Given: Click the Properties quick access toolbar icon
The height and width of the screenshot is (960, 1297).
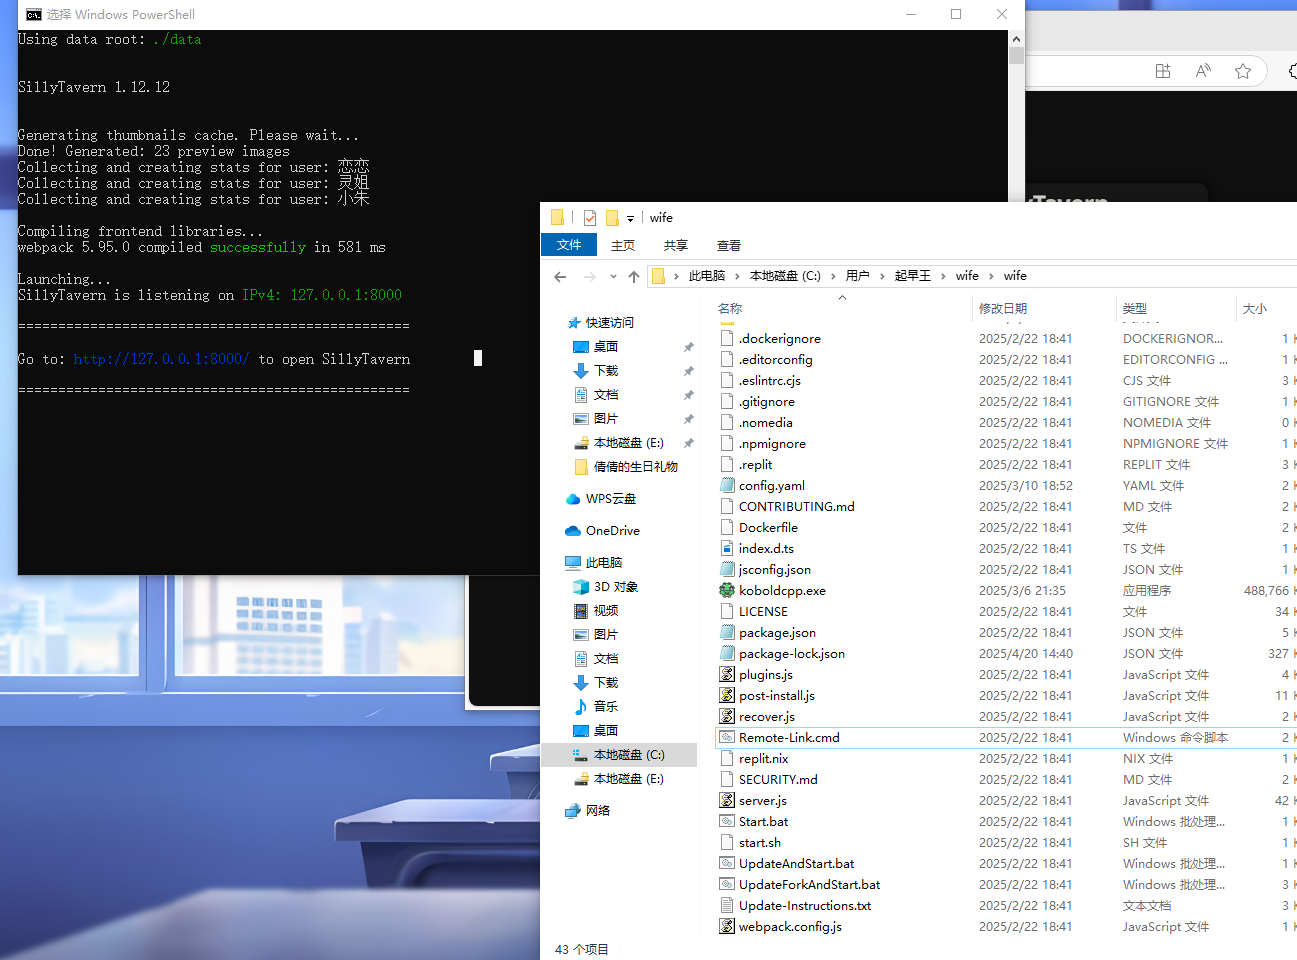Looking at the screenshot, I should tap(590, 217).
